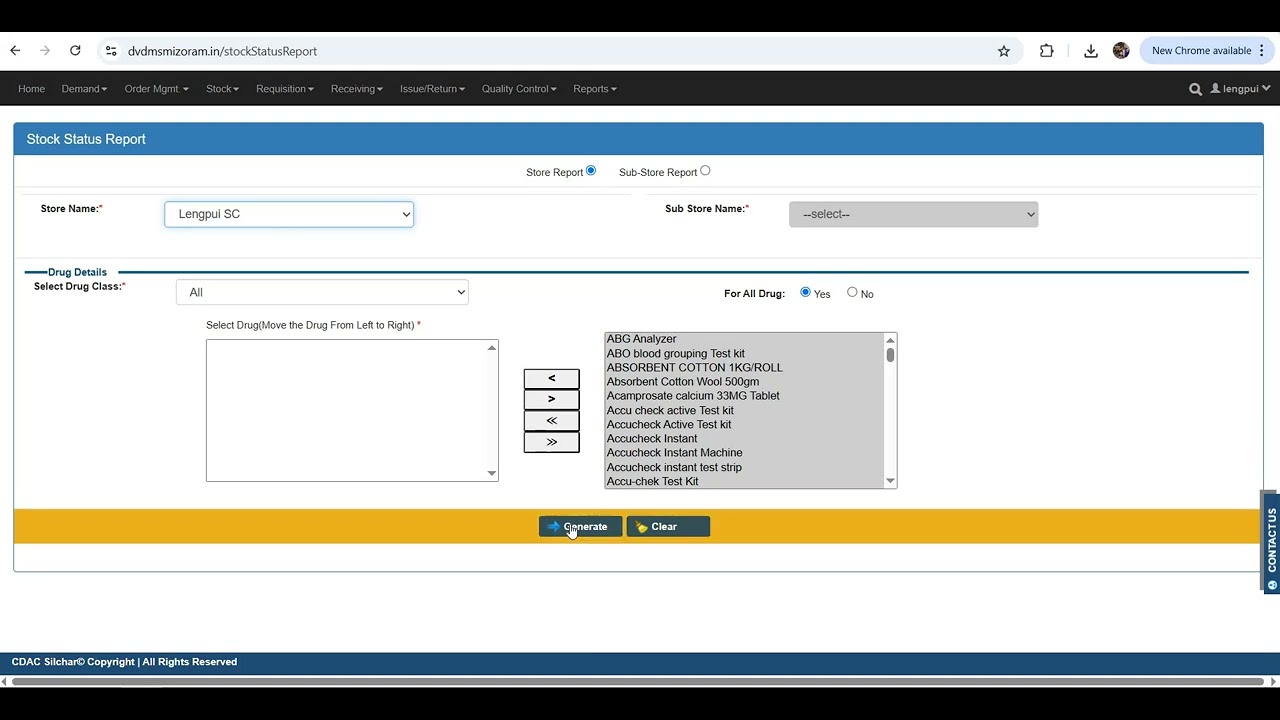This screenshot has height=720, width=1280.
Task: Open the Sub Store Name dropdown
Action: coord(913,214)
